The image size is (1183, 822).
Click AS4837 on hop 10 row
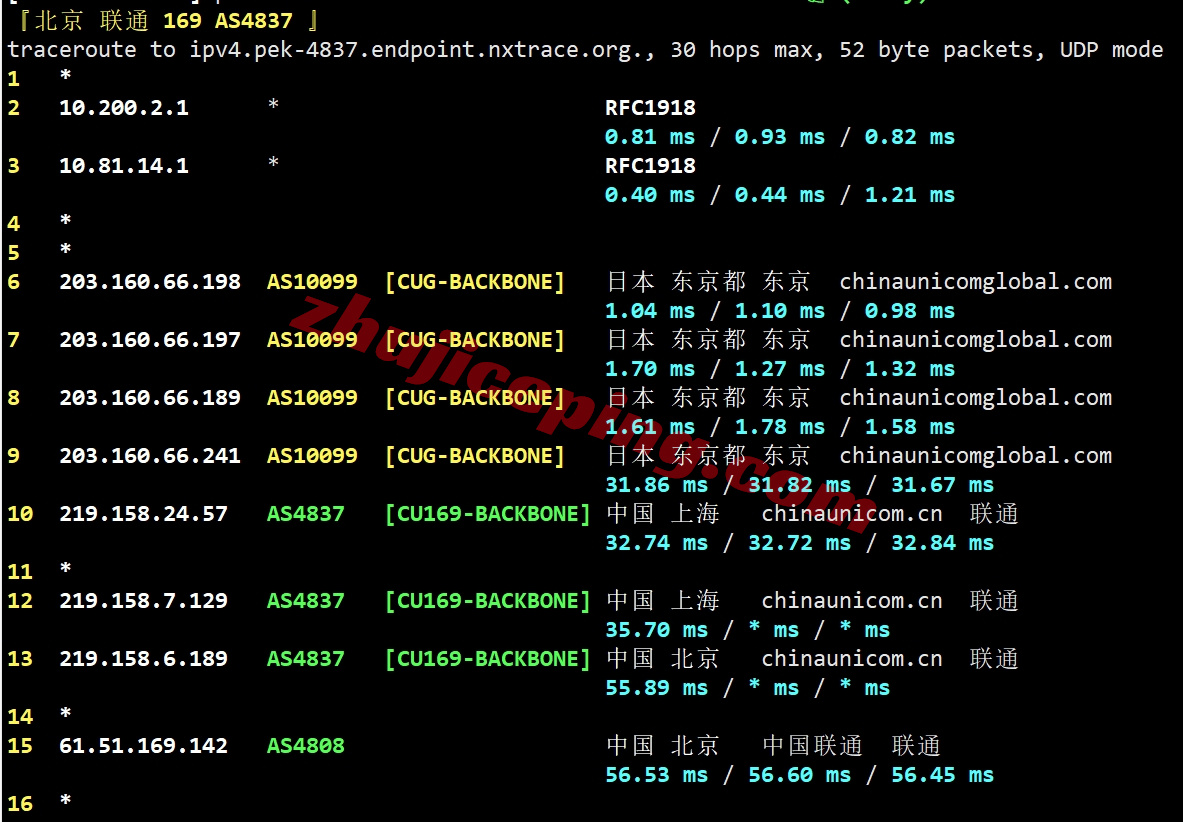(x=306, y=514)
